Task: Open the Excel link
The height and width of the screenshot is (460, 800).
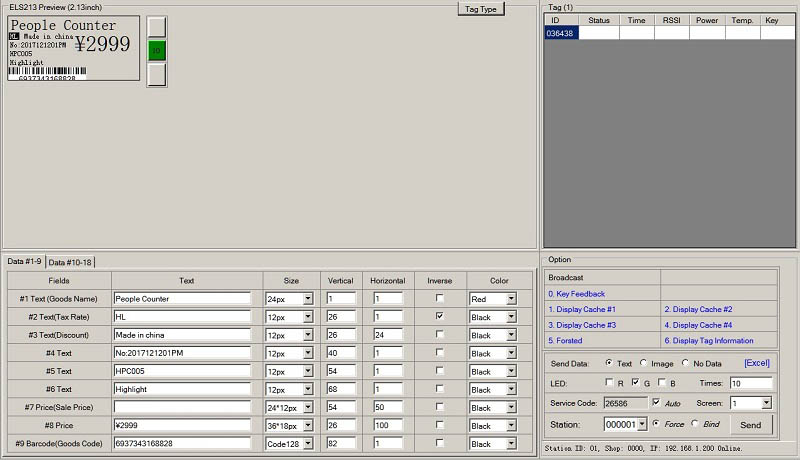Action: coord(757,363)
